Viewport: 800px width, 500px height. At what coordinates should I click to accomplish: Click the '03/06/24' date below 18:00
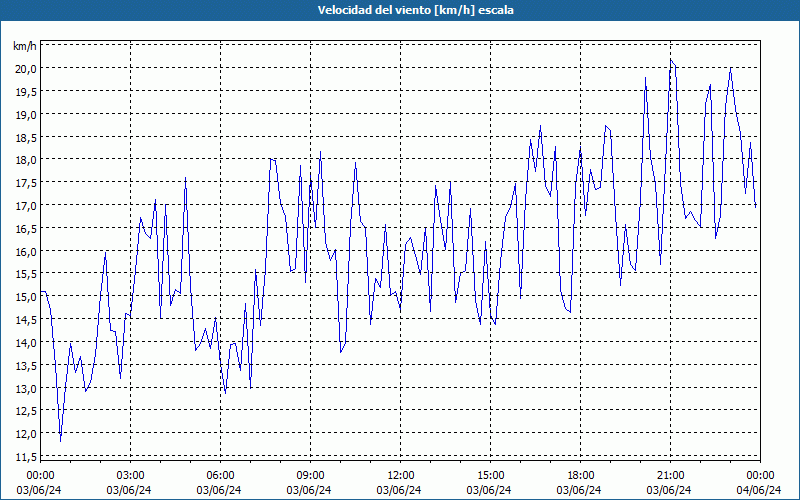(x=579, y=490)
